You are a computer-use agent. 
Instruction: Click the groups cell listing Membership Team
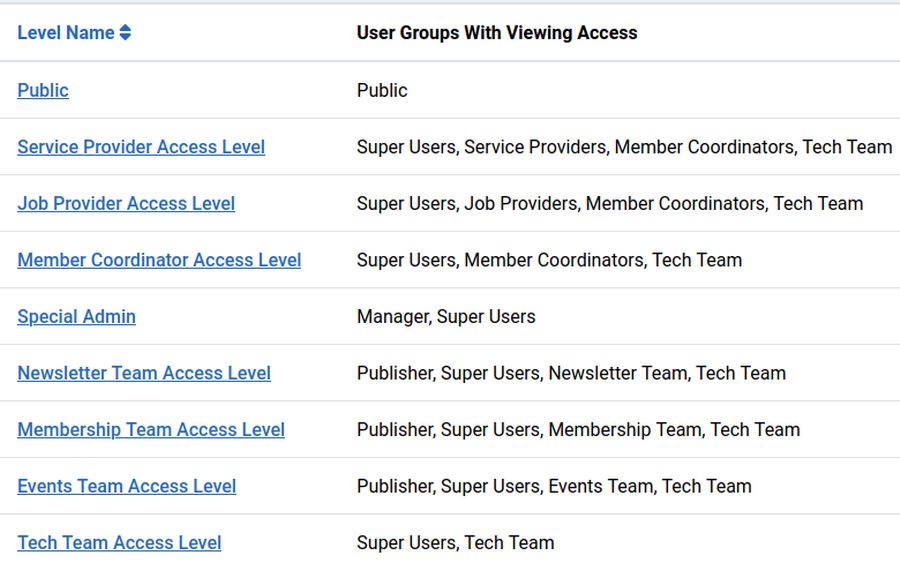[x=578, y=430]
